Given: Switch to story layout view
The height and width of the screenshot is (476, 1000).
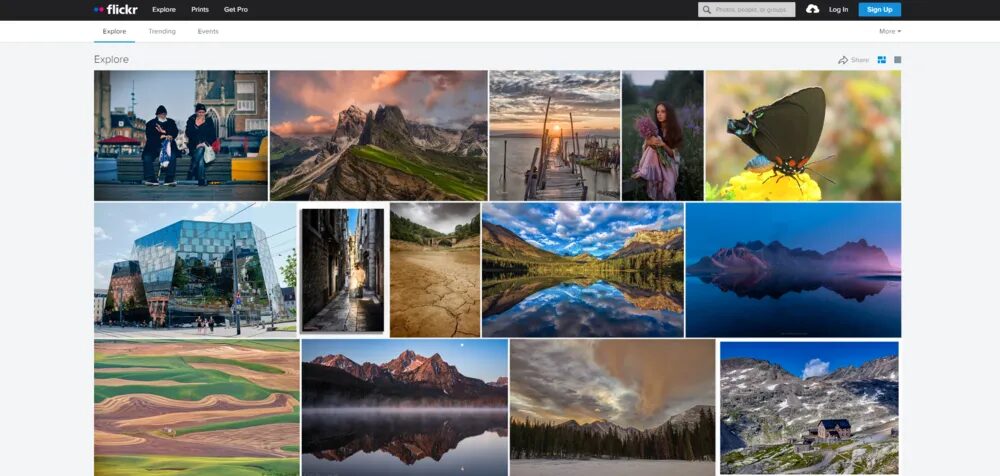Looking at the screenshot, I should [x=897, y=60].
